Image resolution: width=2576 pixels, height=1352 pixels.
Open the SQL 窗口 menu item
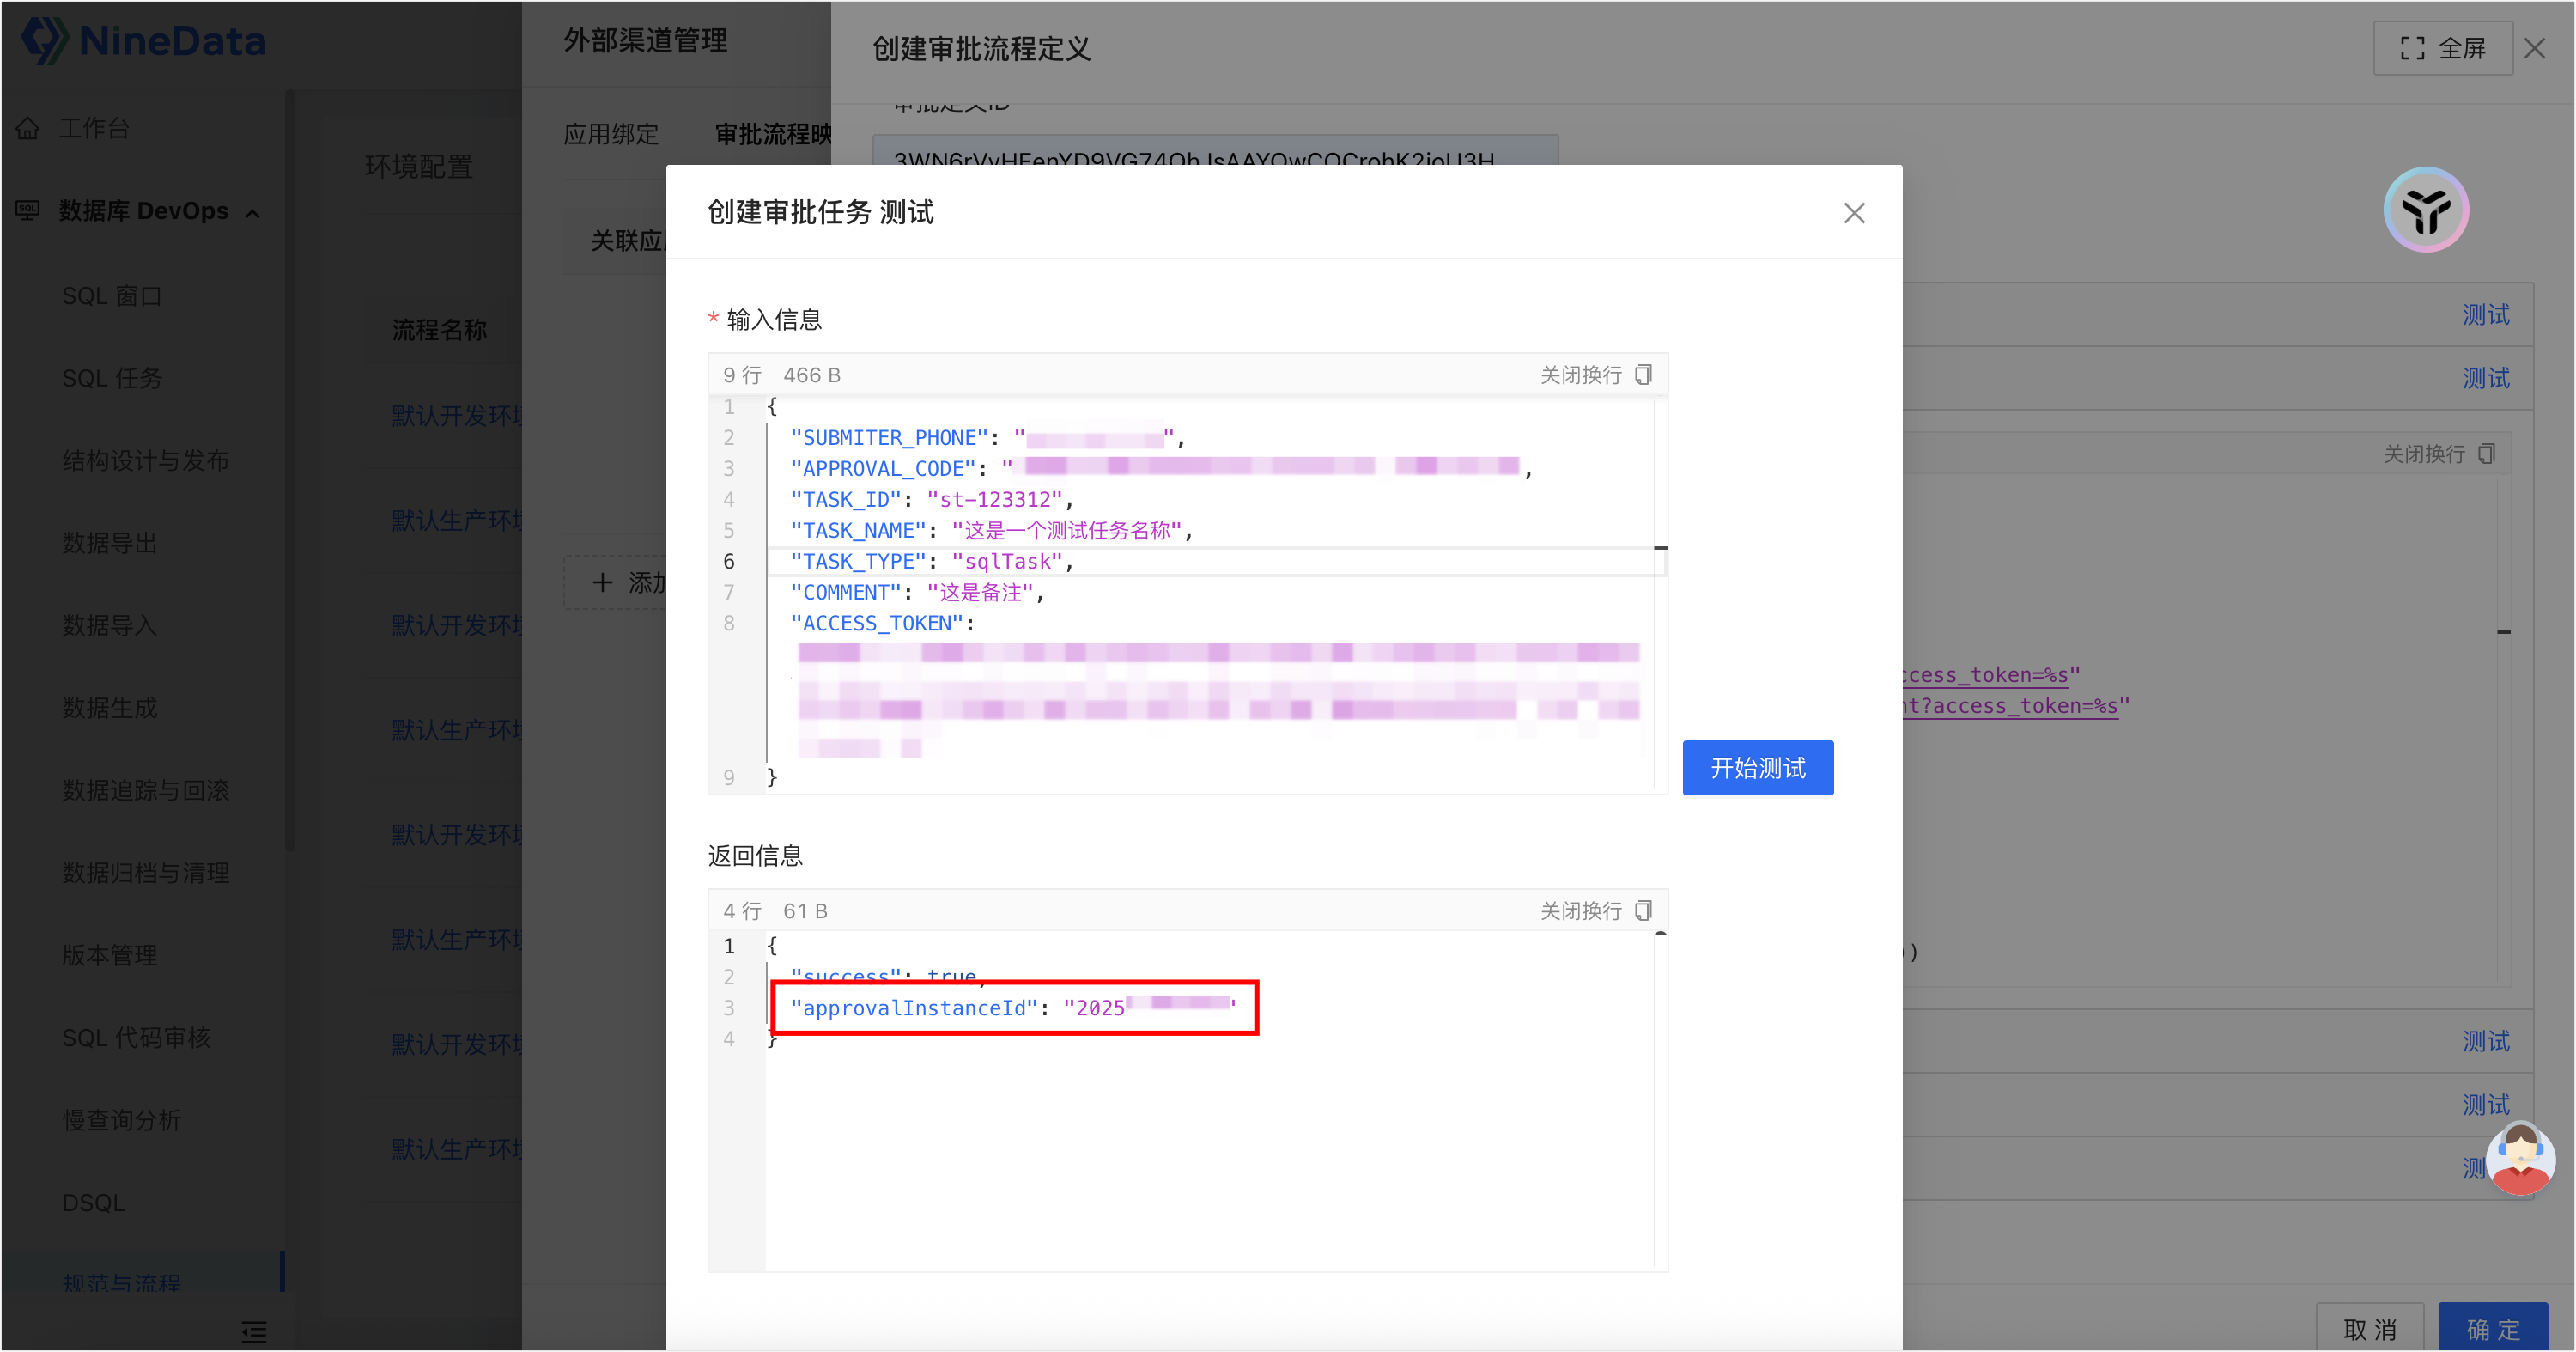[x=111, y=296]
